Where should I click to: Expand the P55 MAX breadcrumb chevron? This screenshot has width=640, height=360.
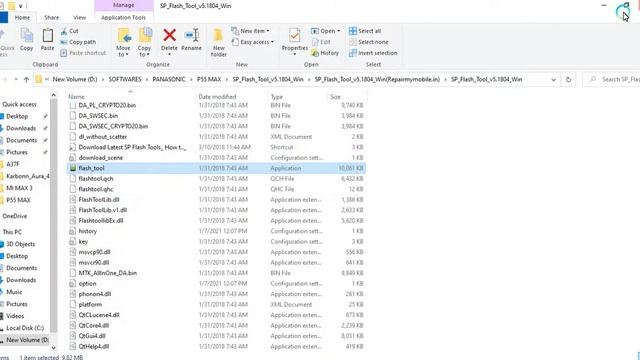(x=227, y=80)
